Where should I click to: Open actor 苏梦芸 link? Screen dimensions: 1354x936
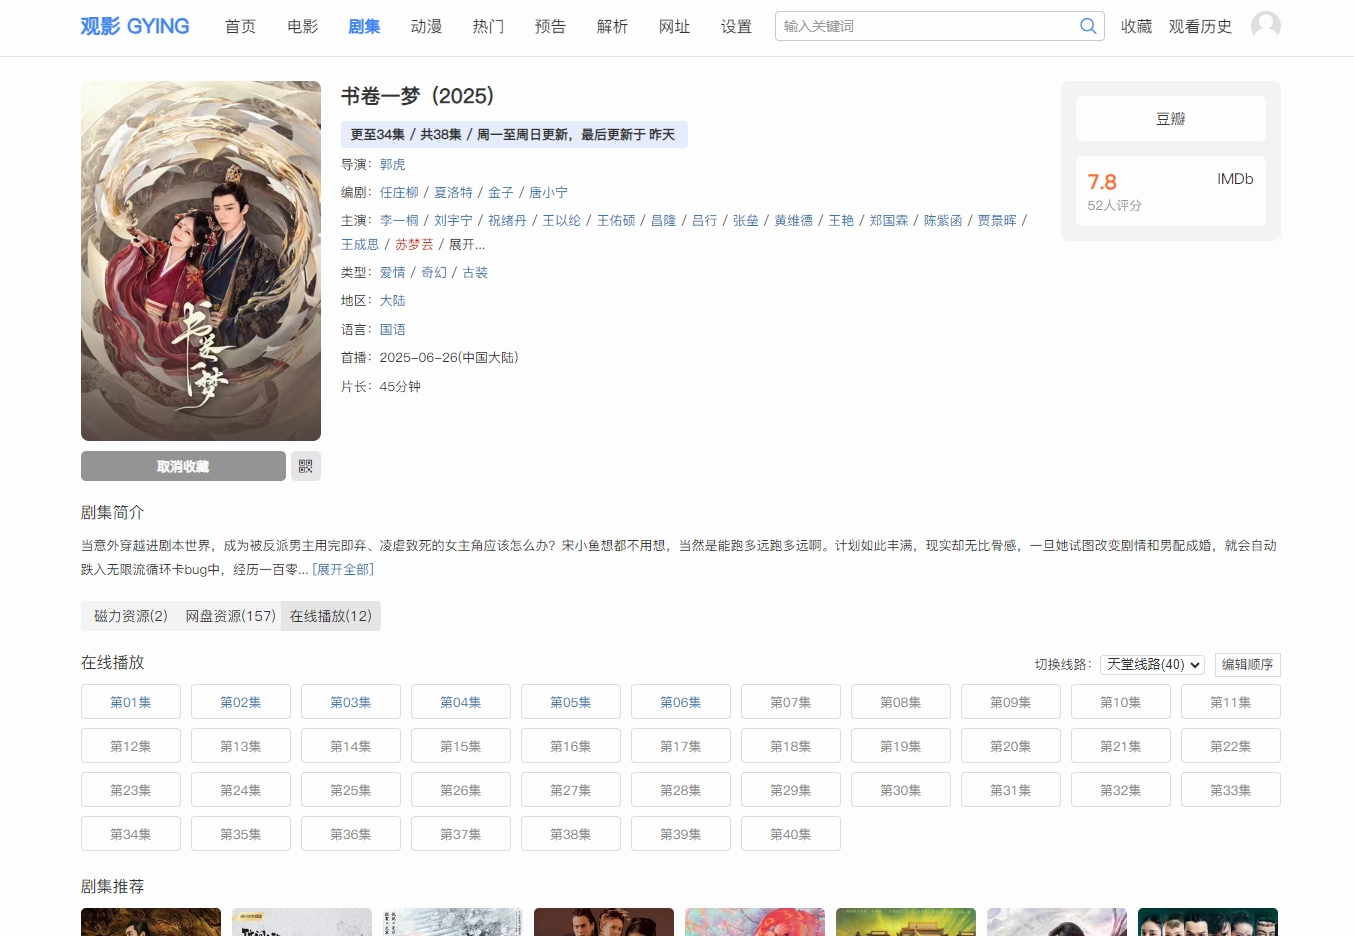click(x=414, y=244)
